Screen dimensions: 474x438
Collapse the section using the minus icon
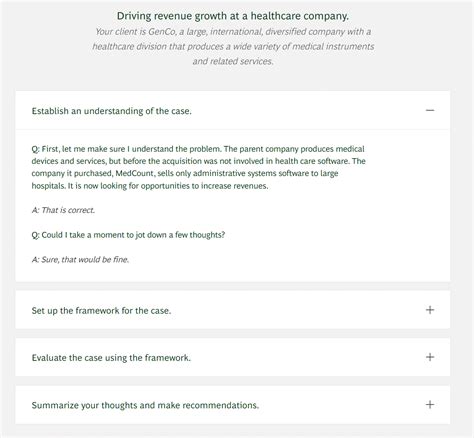point(430,110)
